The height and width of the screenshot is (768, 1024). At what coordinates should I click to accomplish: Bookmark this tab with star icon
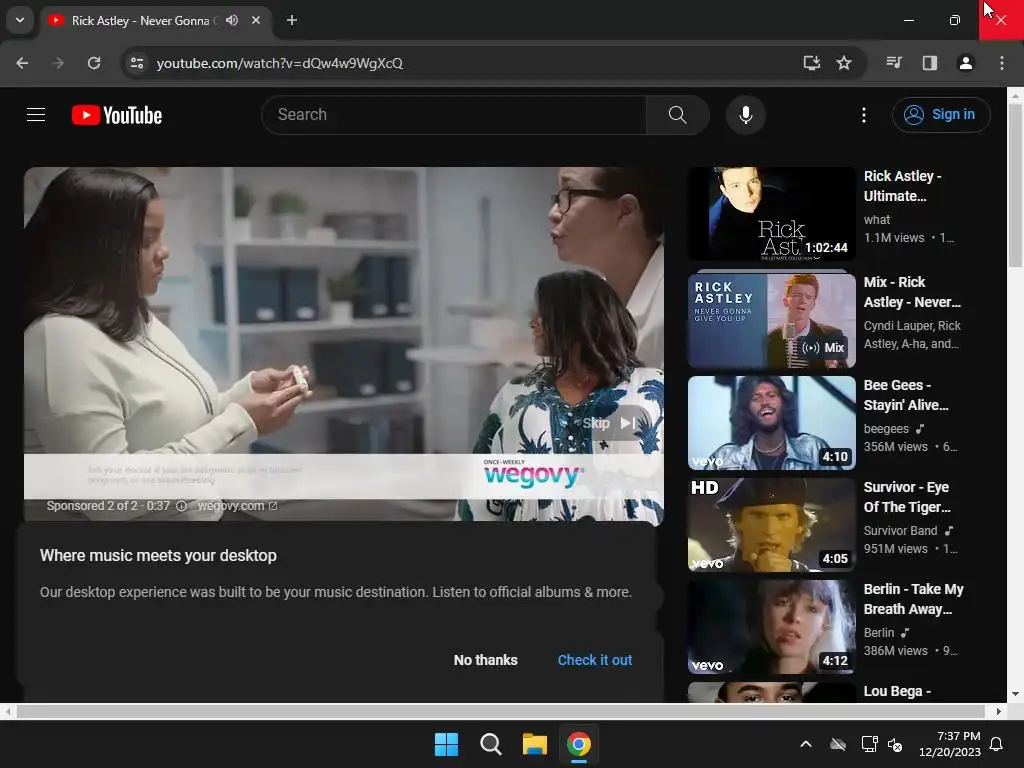[x=844, y=63]
